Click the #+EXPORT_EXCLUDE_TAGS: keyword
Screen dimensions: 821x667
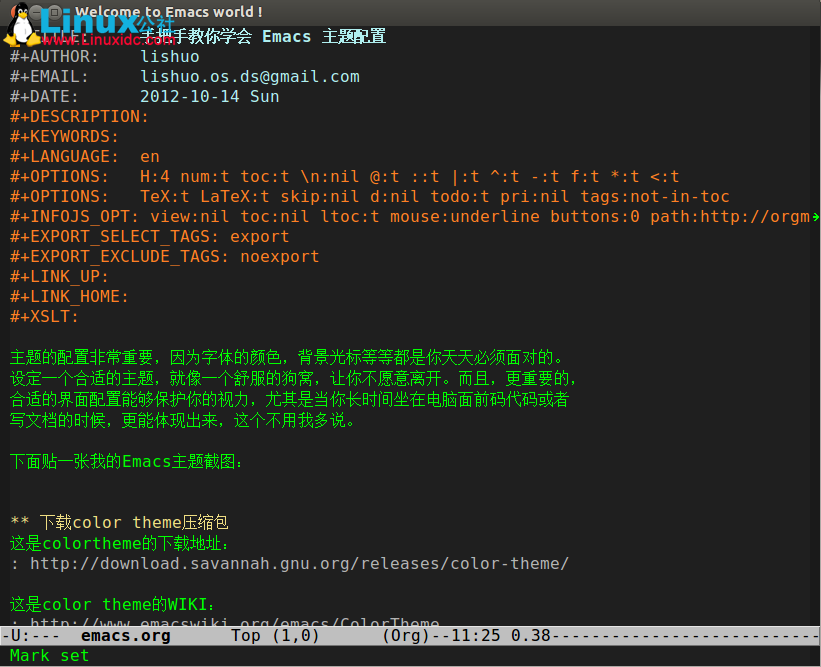pyautogui.click(x=119, y=257)
